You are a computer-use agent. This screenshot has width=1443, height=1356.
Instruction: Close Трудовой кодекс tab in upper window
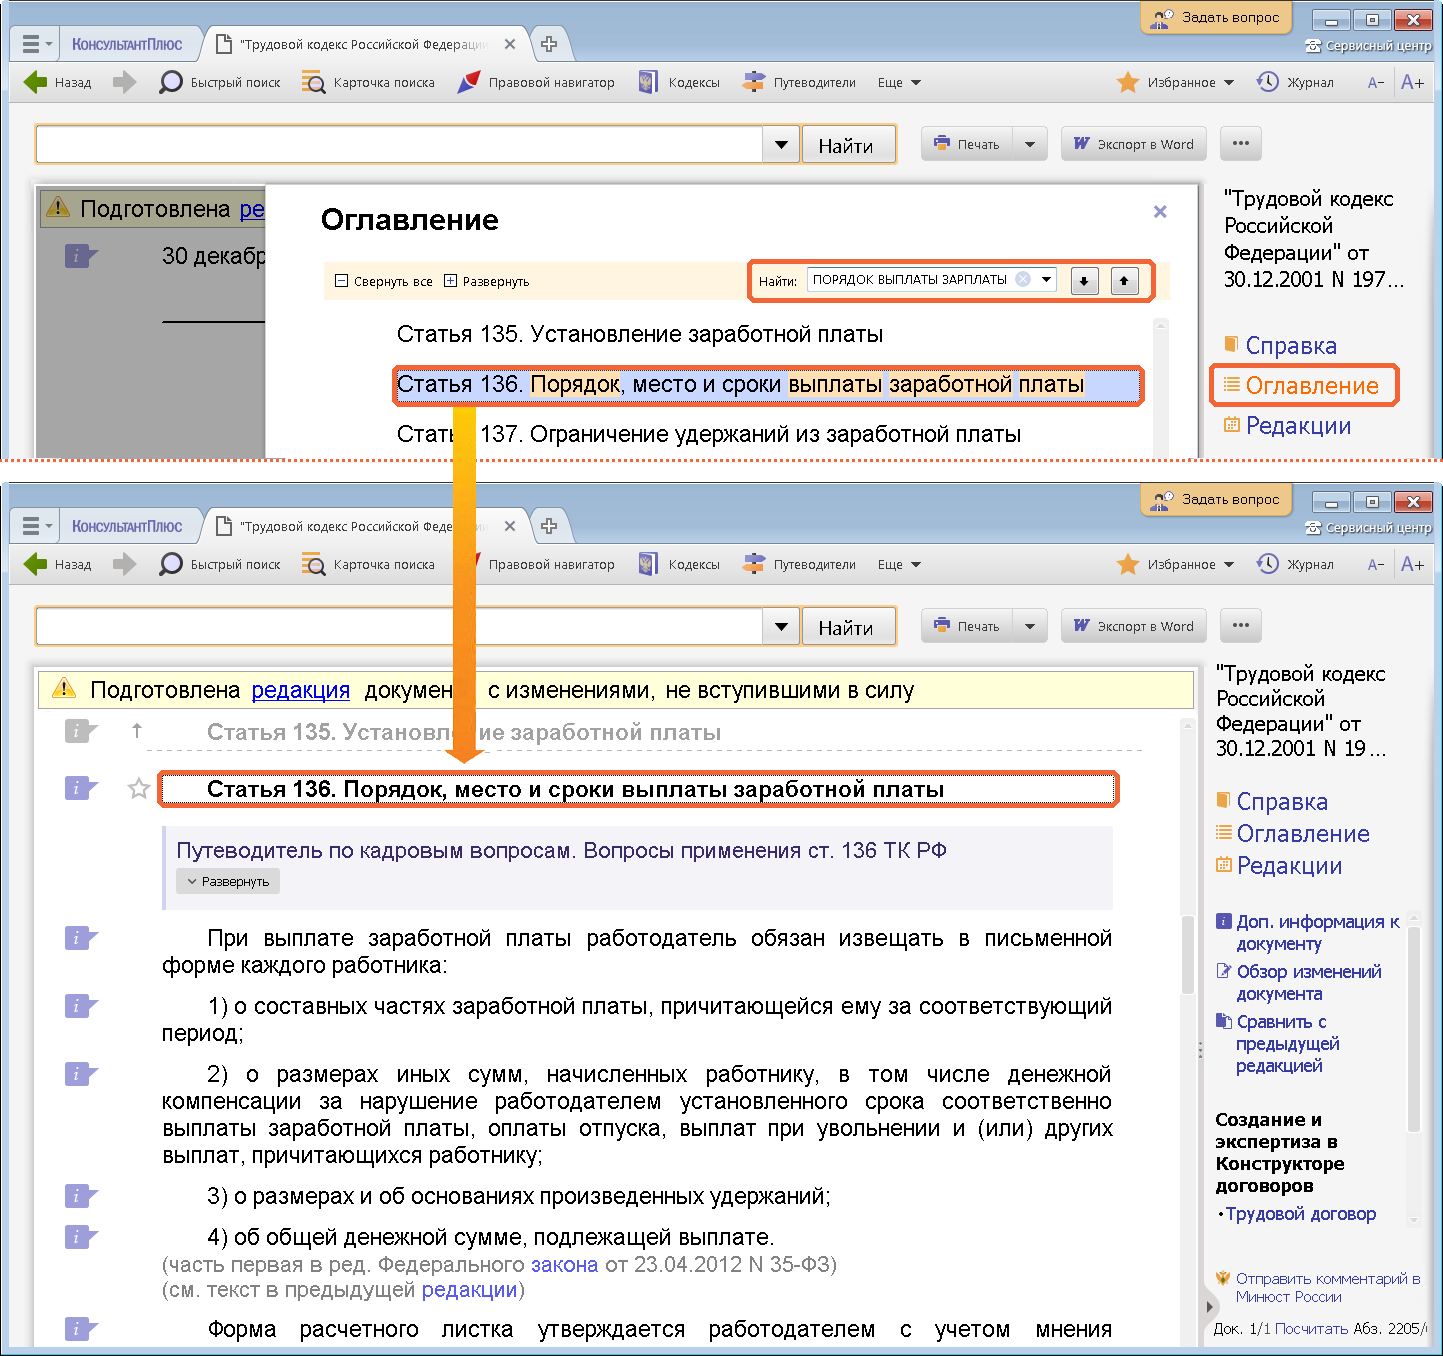point(510,44)
